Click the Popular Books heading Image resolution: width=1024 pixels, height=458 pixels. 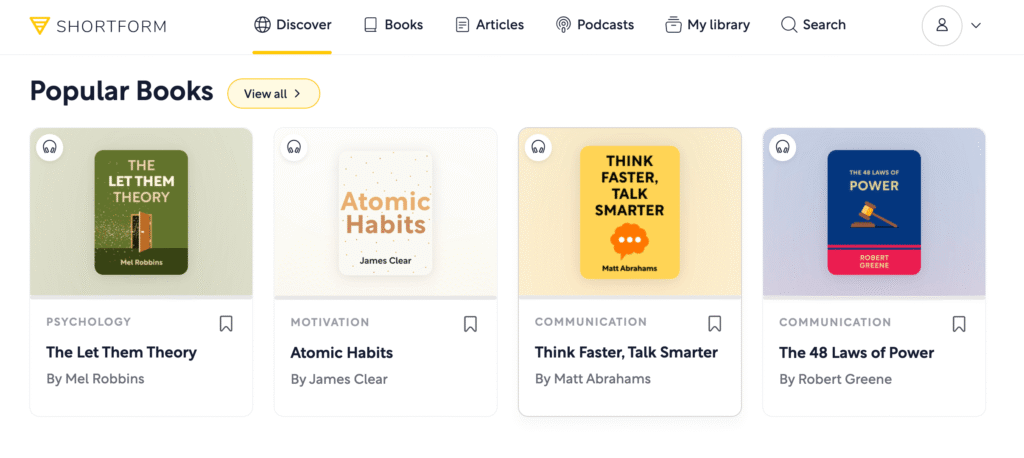click(x=121, y=91)
